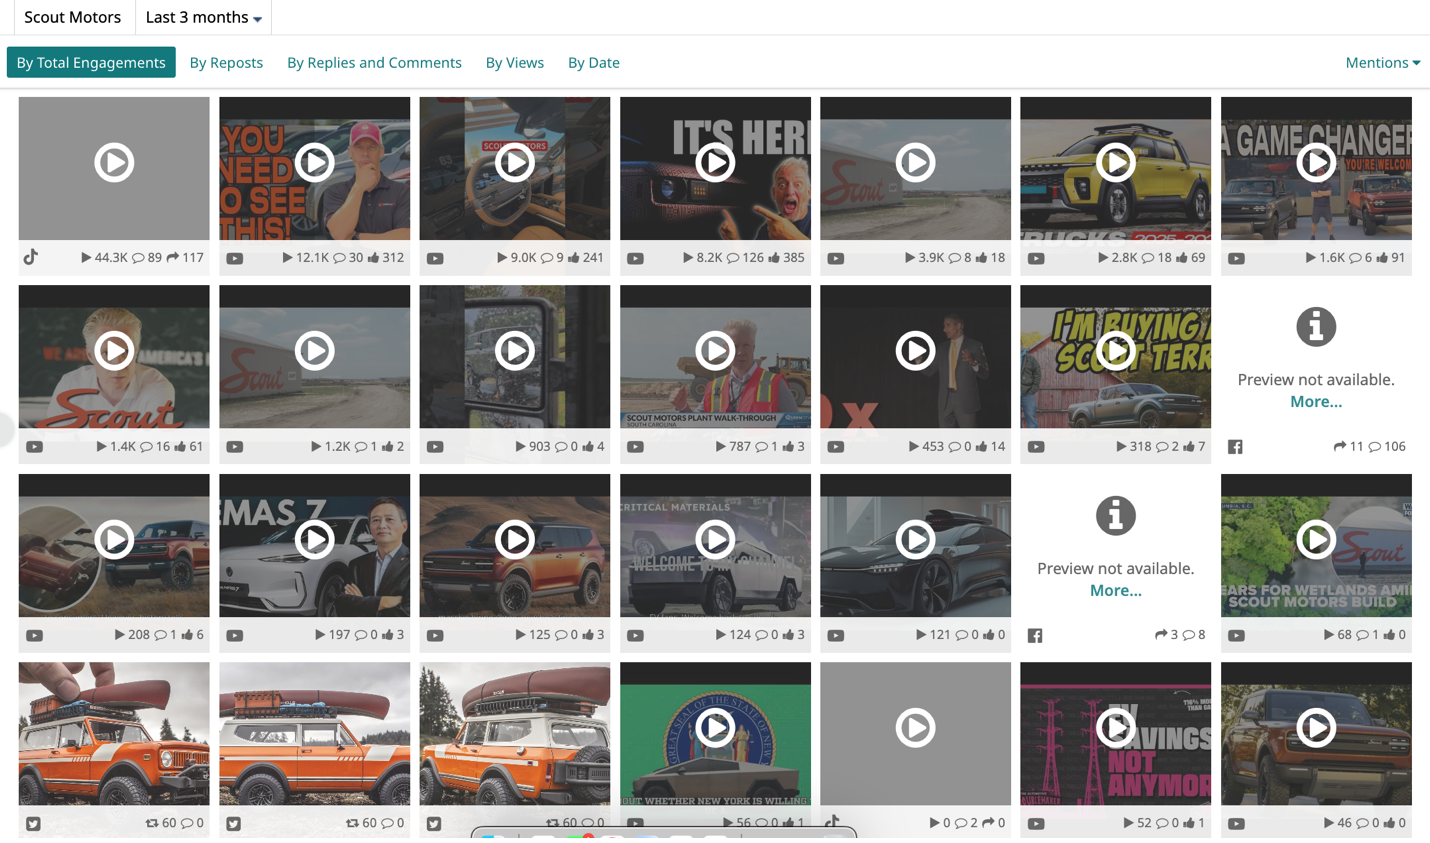Click the Twitter icon under the second orange Scout photo
The height and width of the screenshot is (843, 1430).
tap(234, 824)
